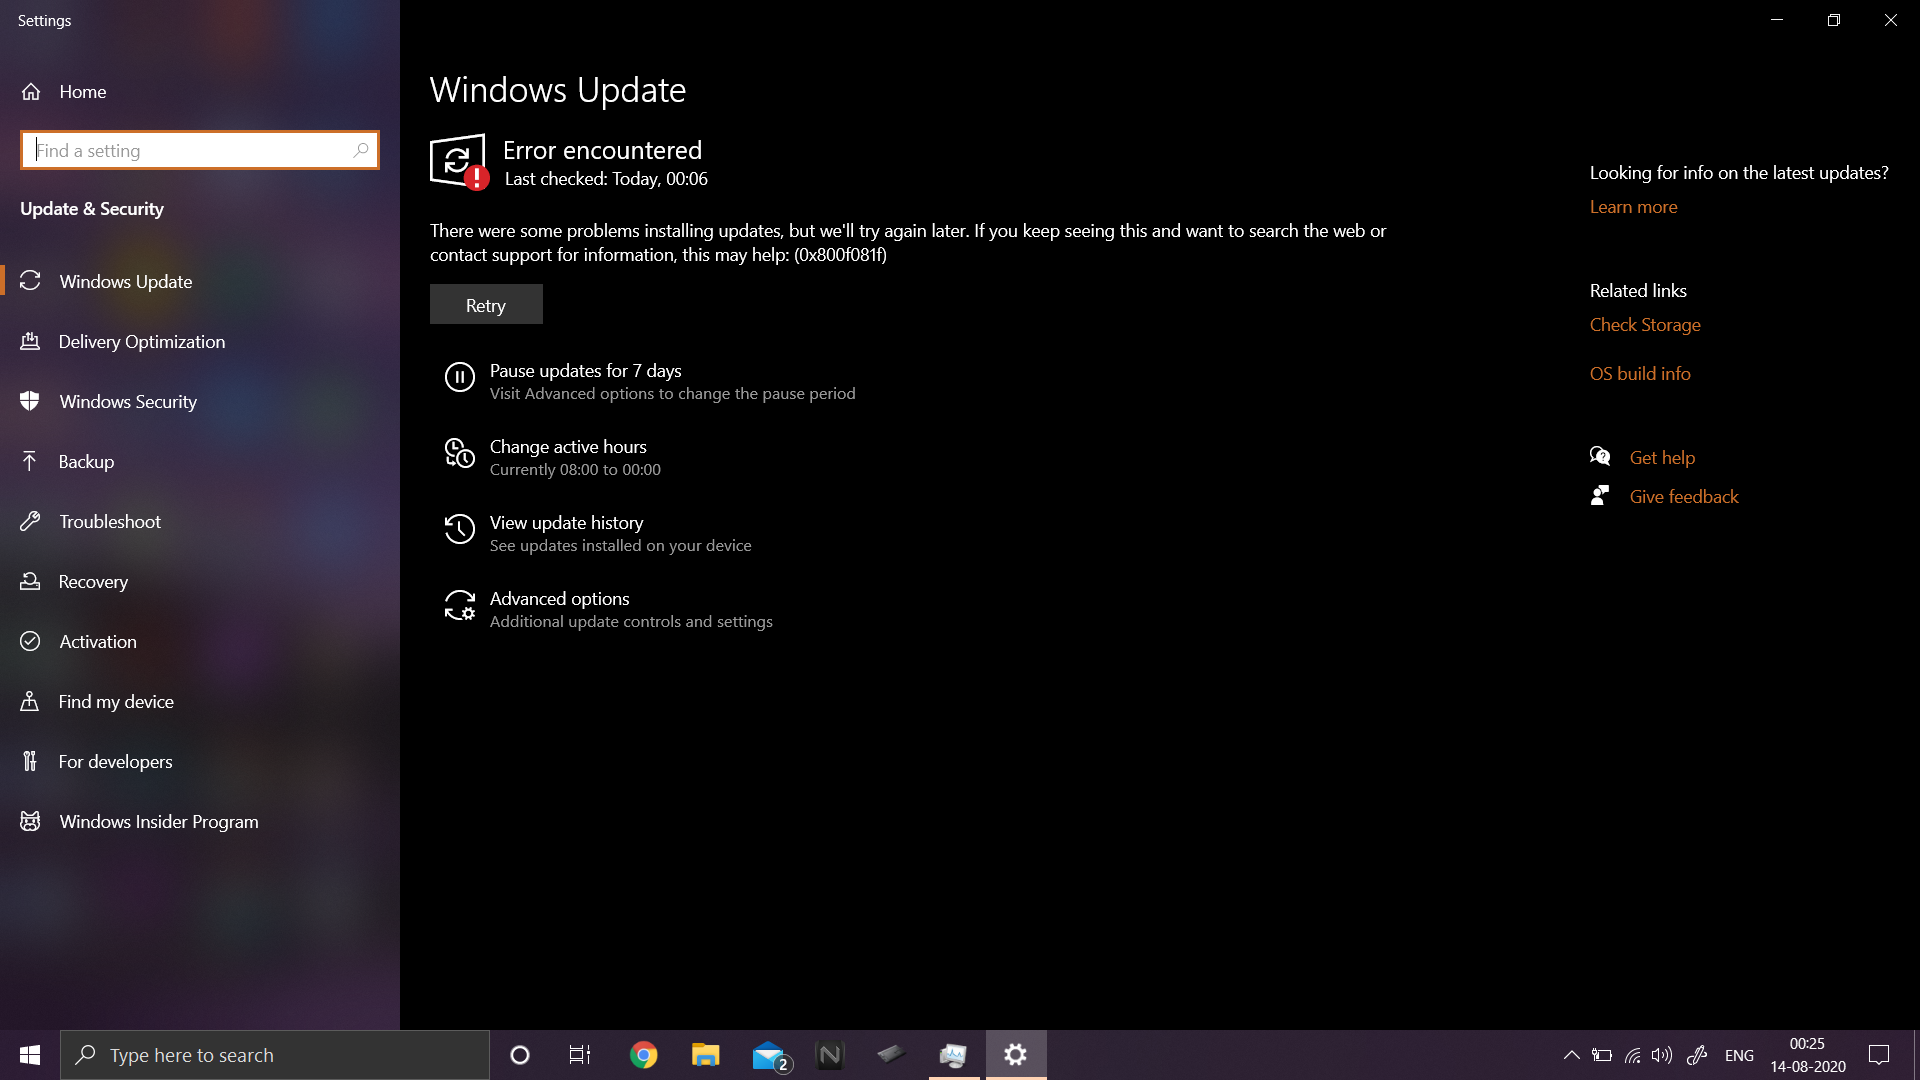This screenshot has height=1080, width=1920.
Task: Click the update history clock icon
Action: click(460, 529)
